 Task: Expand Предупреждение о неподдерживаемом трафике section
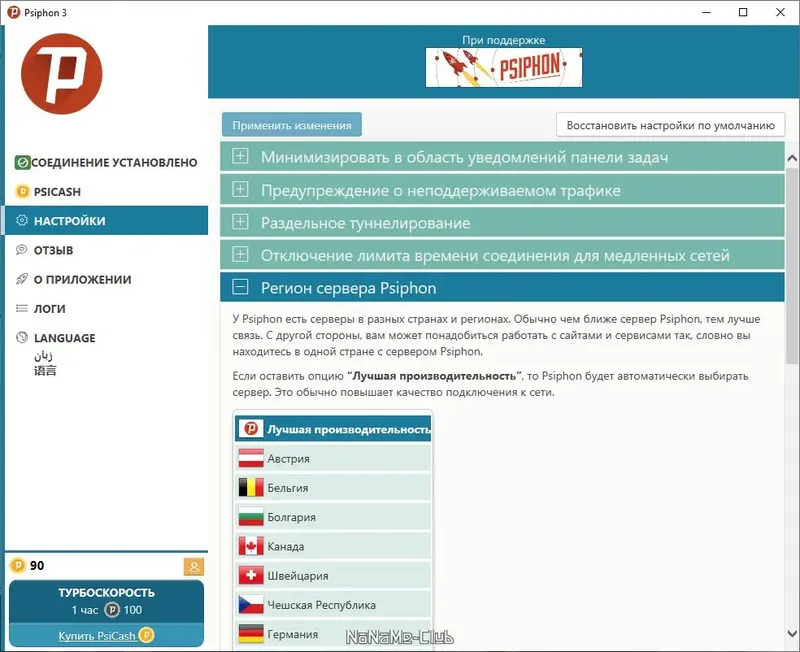coord(502,190)
